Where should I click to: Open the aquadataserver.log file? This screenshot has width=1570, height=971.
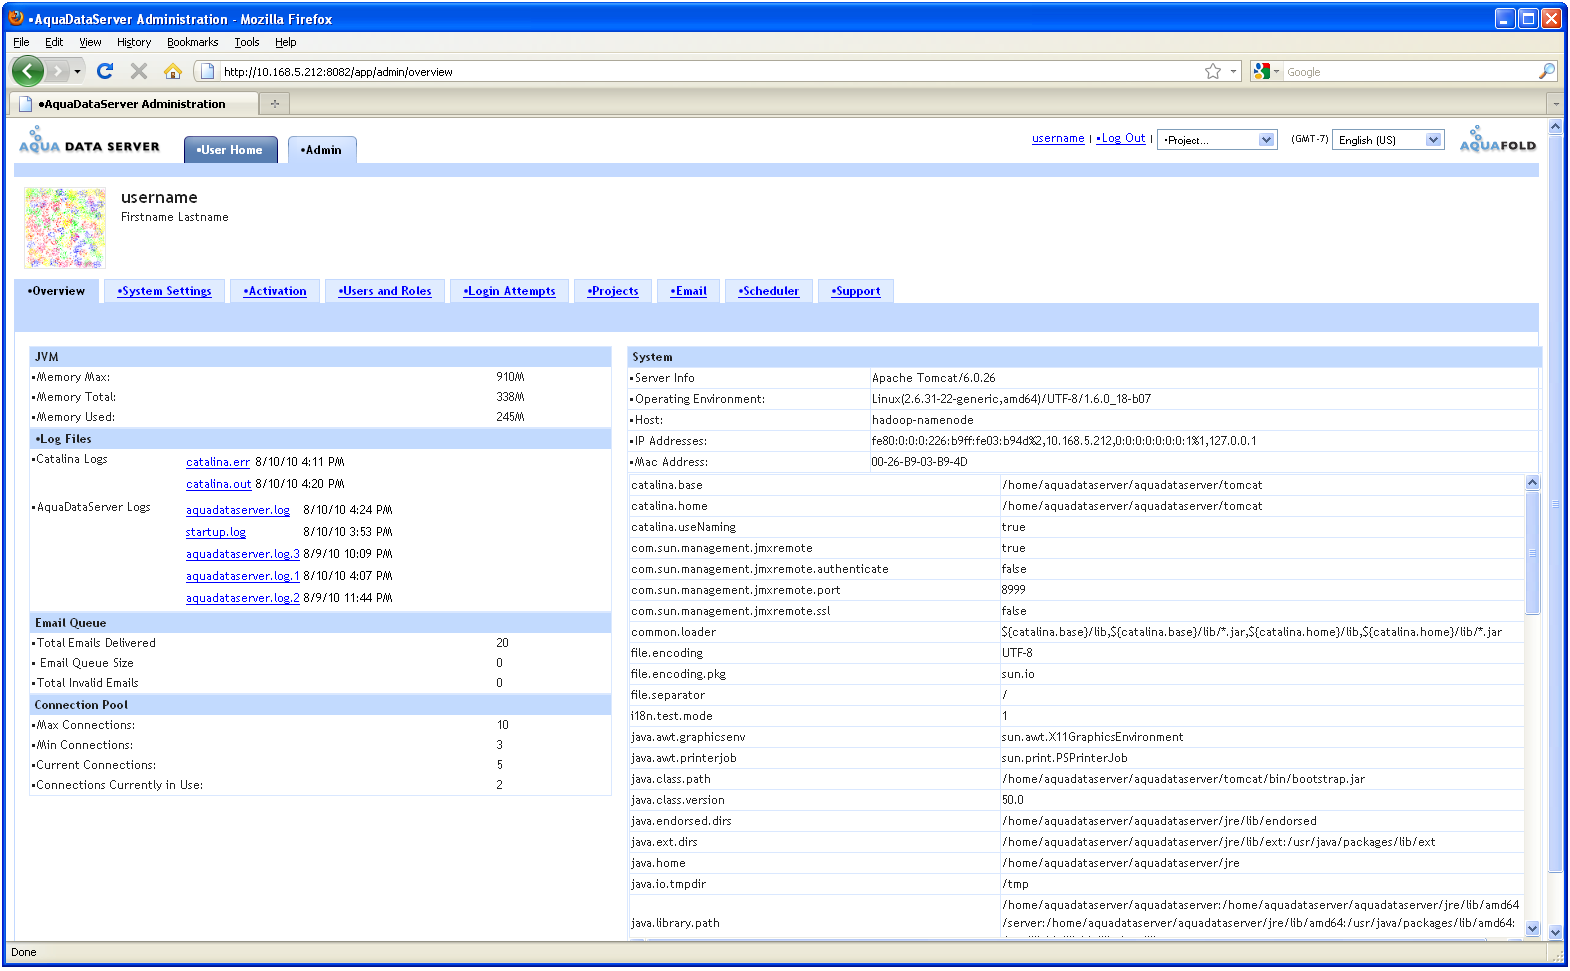[x=238, y=510]
